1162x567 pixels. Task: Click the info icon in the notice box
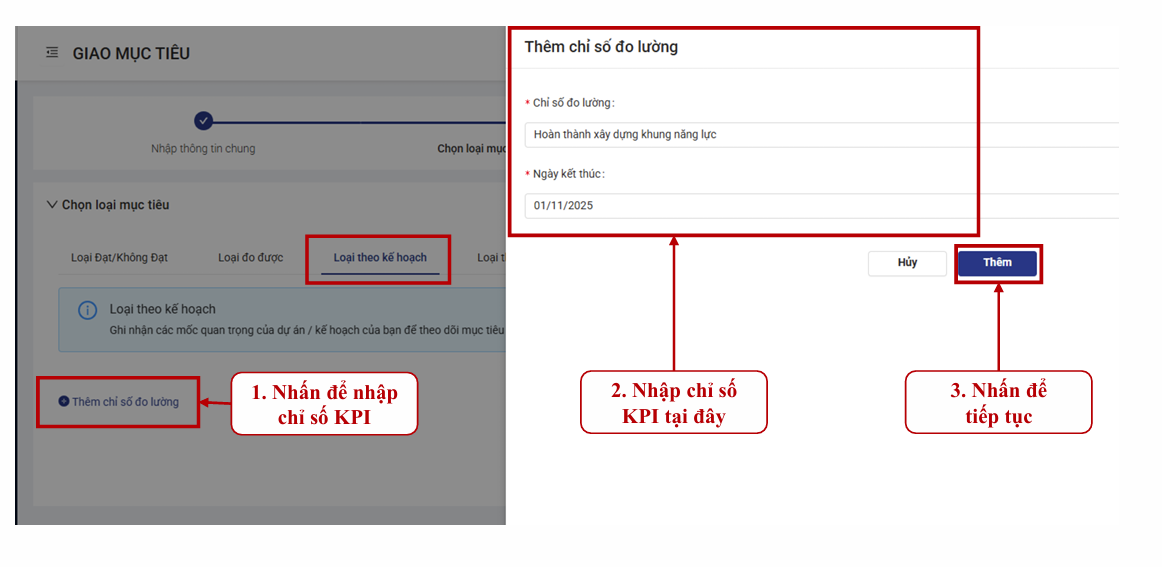88,310
